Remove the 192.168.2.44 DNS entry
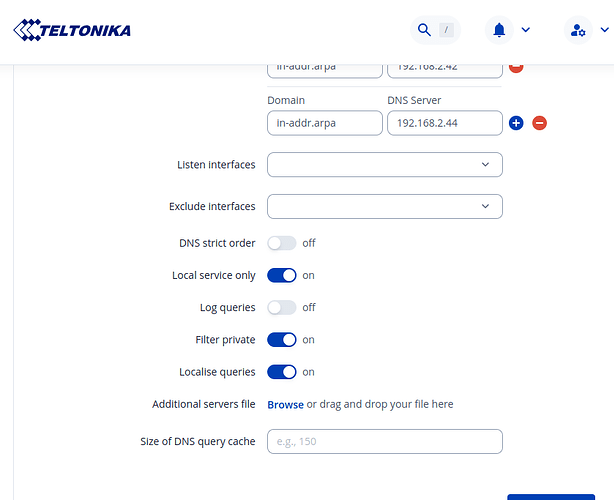The image size is (614, 500). 539,123
